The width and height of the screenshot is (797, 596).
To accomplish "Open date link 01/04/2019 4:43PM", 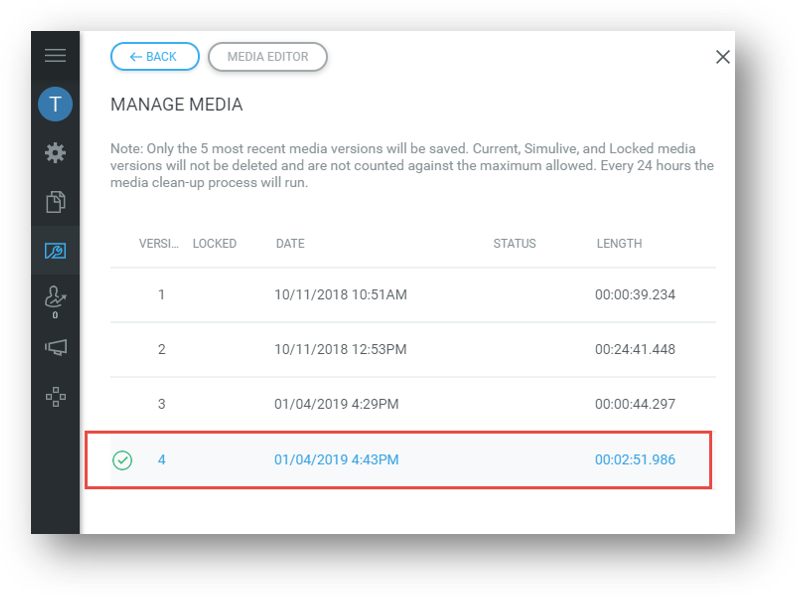I will coord(336,460).
